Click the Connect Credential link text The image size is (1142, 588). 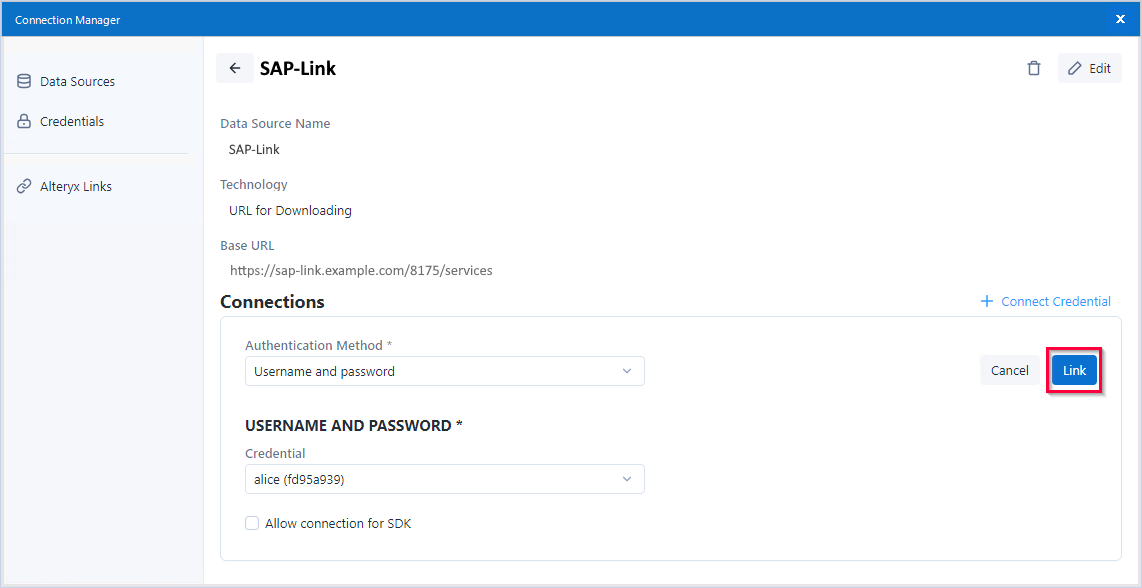pos(1056,302)
